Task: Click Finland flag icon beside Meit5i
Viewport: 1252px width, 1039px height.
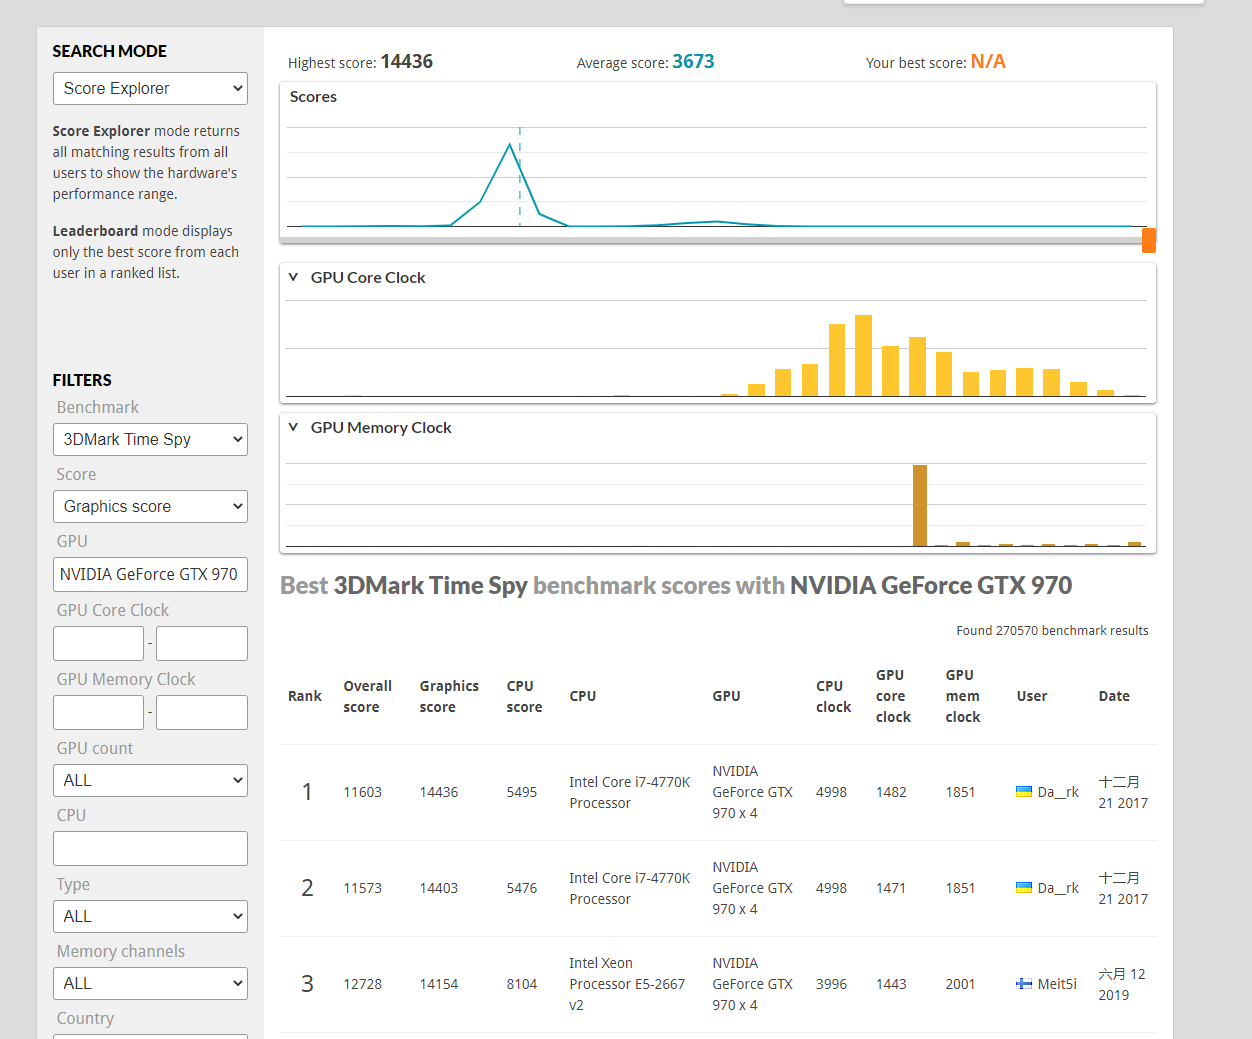Action: pos(1024,984)
